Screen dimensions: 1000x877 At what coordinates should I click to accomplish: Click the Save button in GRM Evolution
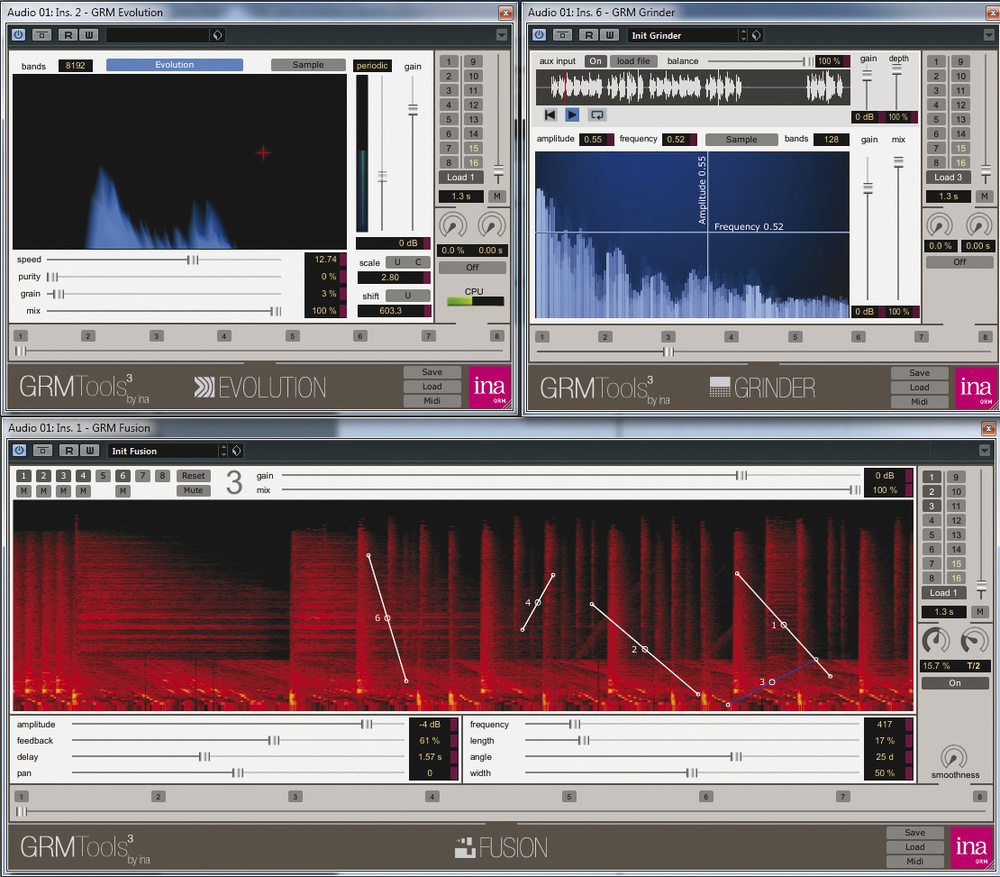432,372
